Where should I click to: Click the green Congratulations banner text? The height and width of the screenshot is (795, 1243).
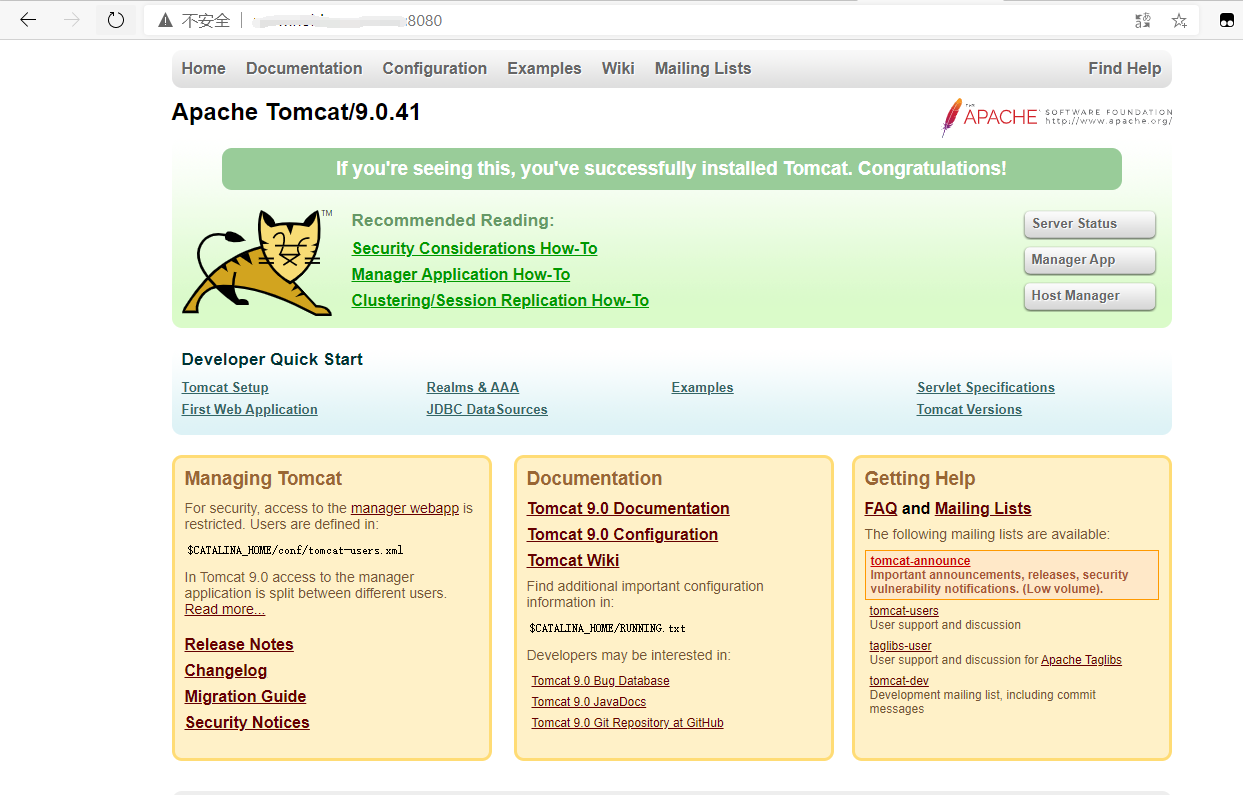[671, 169]
